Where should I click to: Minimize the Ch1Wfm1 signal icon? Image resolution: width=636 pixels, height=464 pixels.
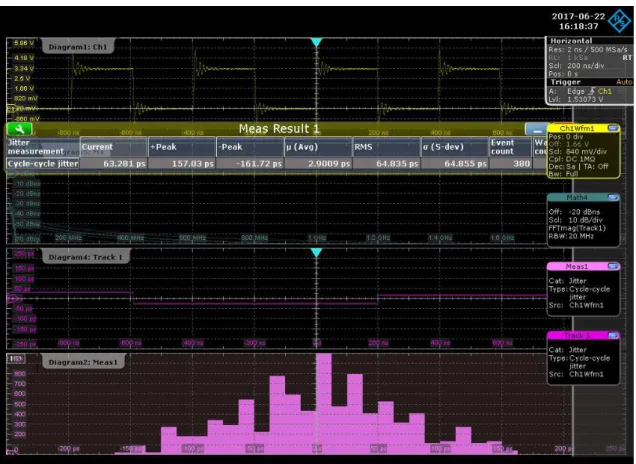(613, 129)
